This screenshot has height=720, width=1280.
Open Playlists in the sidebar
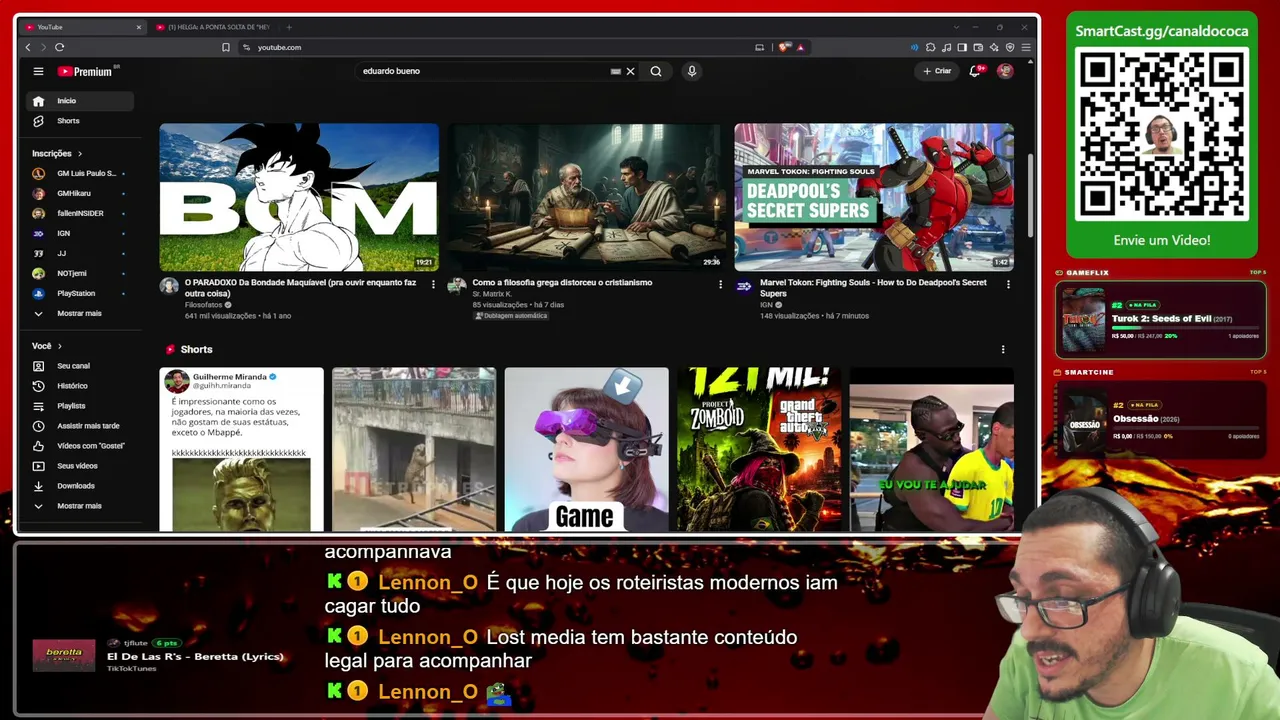tap(80, 406)
